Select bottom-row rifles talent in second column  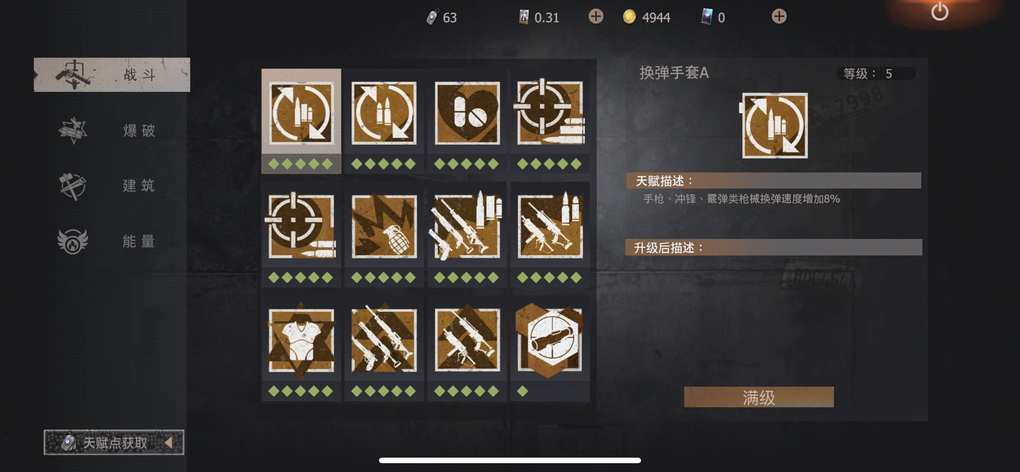pyautogui.click(x=384, y=340)
